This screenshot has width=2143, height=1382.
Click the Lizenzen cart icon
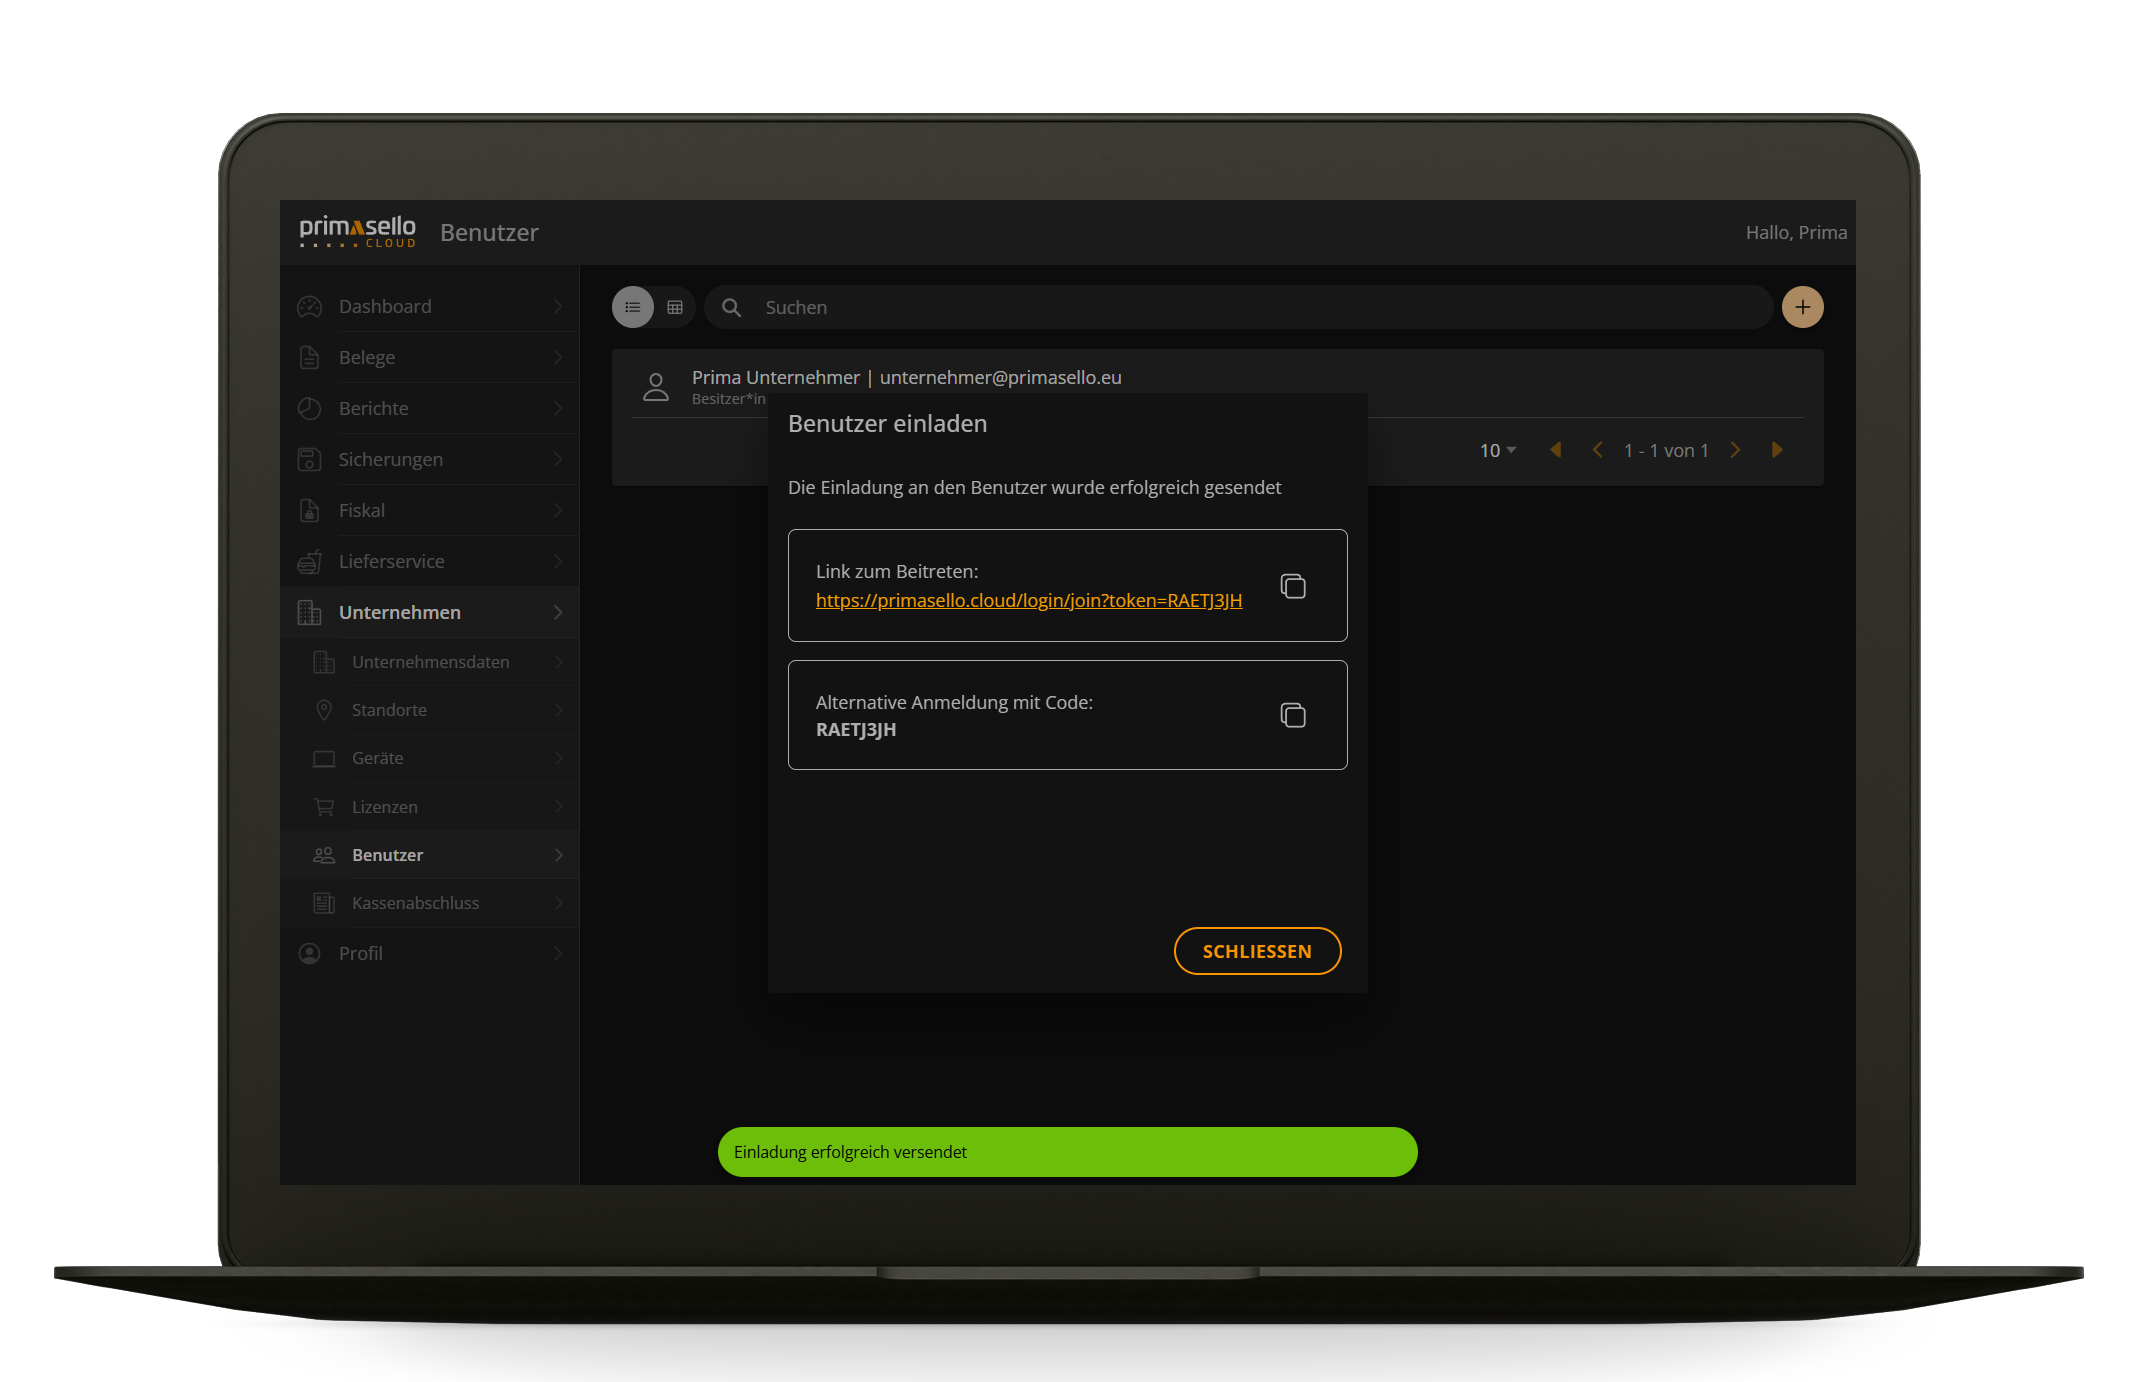[324, 807]
